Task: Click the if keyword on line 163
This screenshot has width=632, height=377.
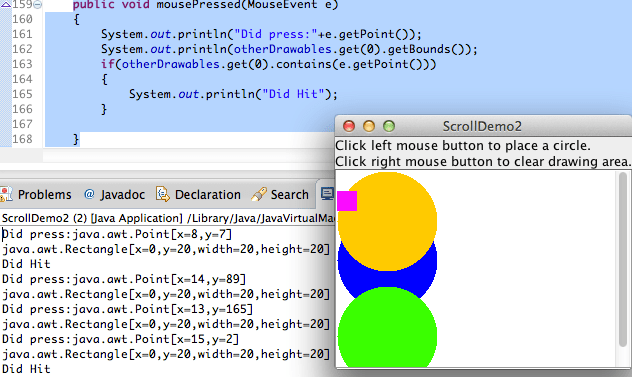Action: click(x=107, y=64)
